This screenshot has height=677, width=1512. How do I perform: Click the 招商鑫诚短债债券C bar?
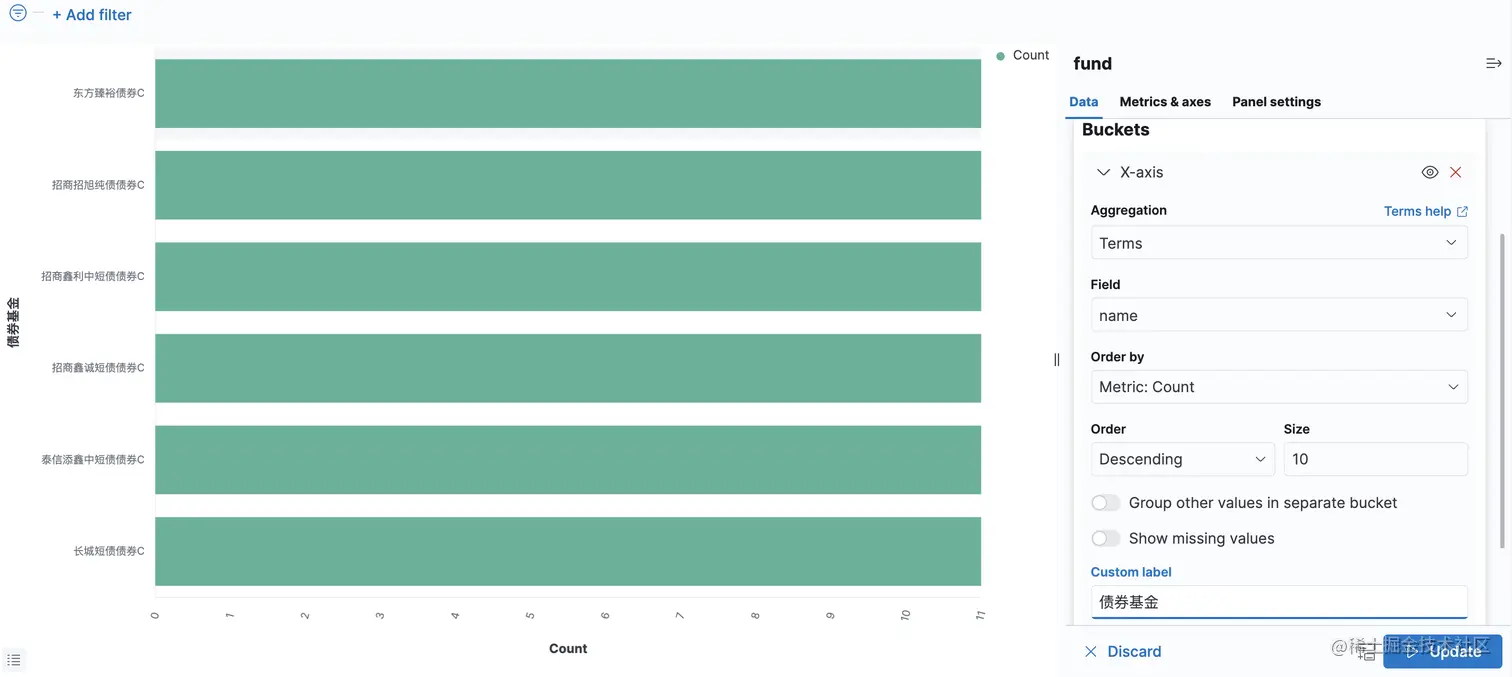pyautogui.click(x=568, y=368)
